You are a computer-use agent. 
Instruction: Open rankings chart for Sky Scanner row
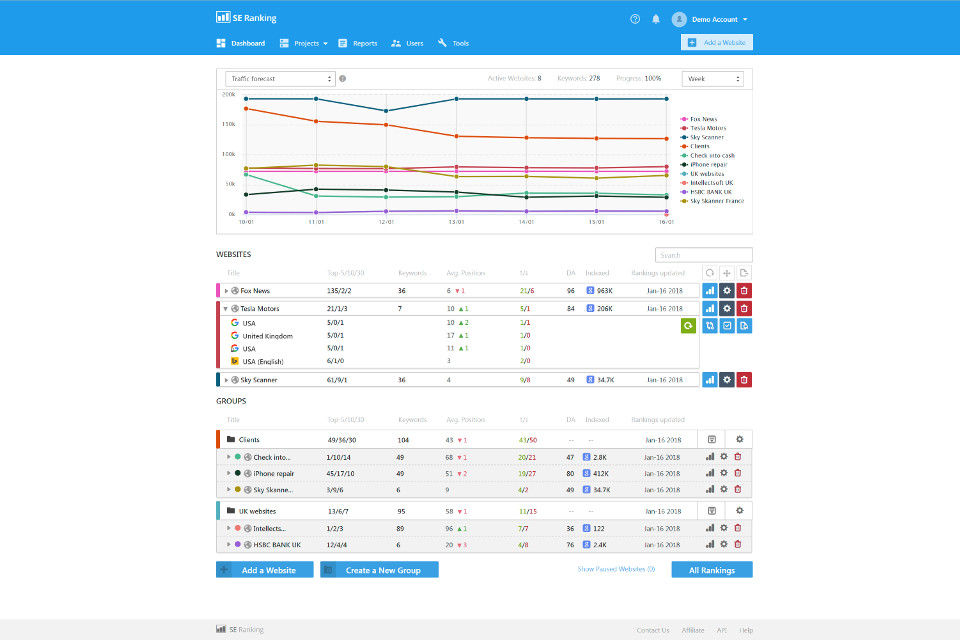click(710, 380)
